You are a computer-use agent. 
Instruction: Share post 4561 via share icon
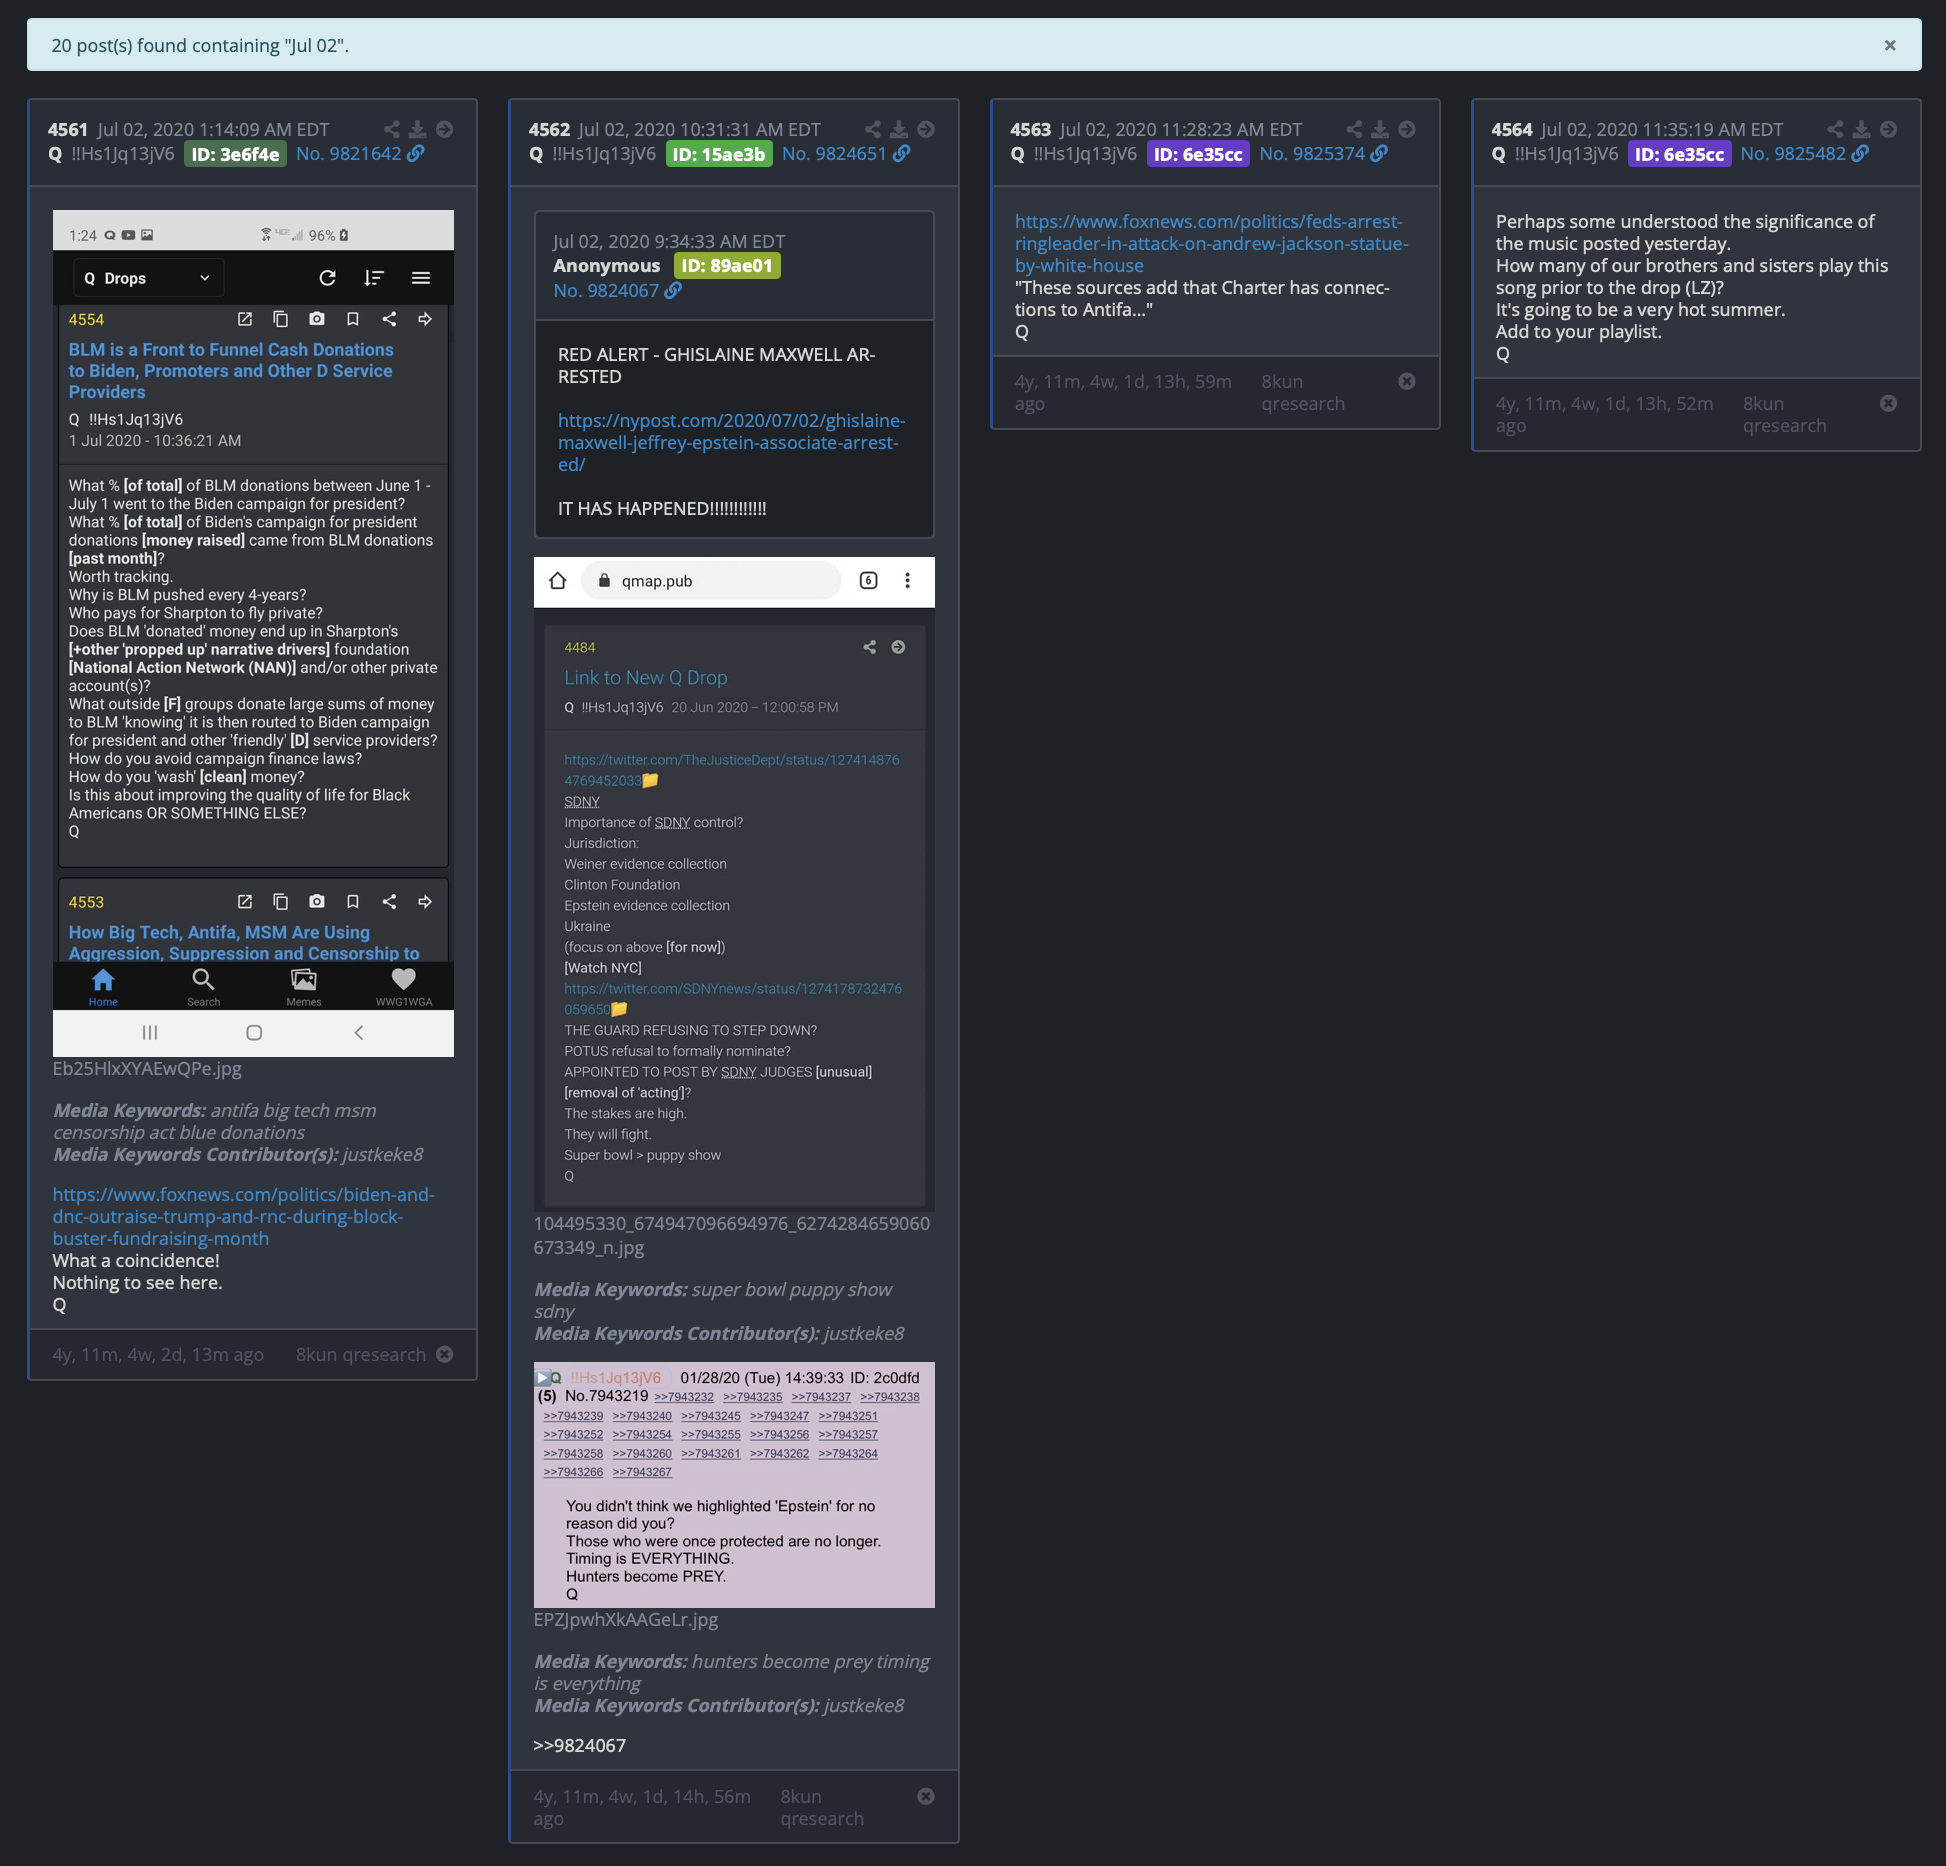click(392, 129)
